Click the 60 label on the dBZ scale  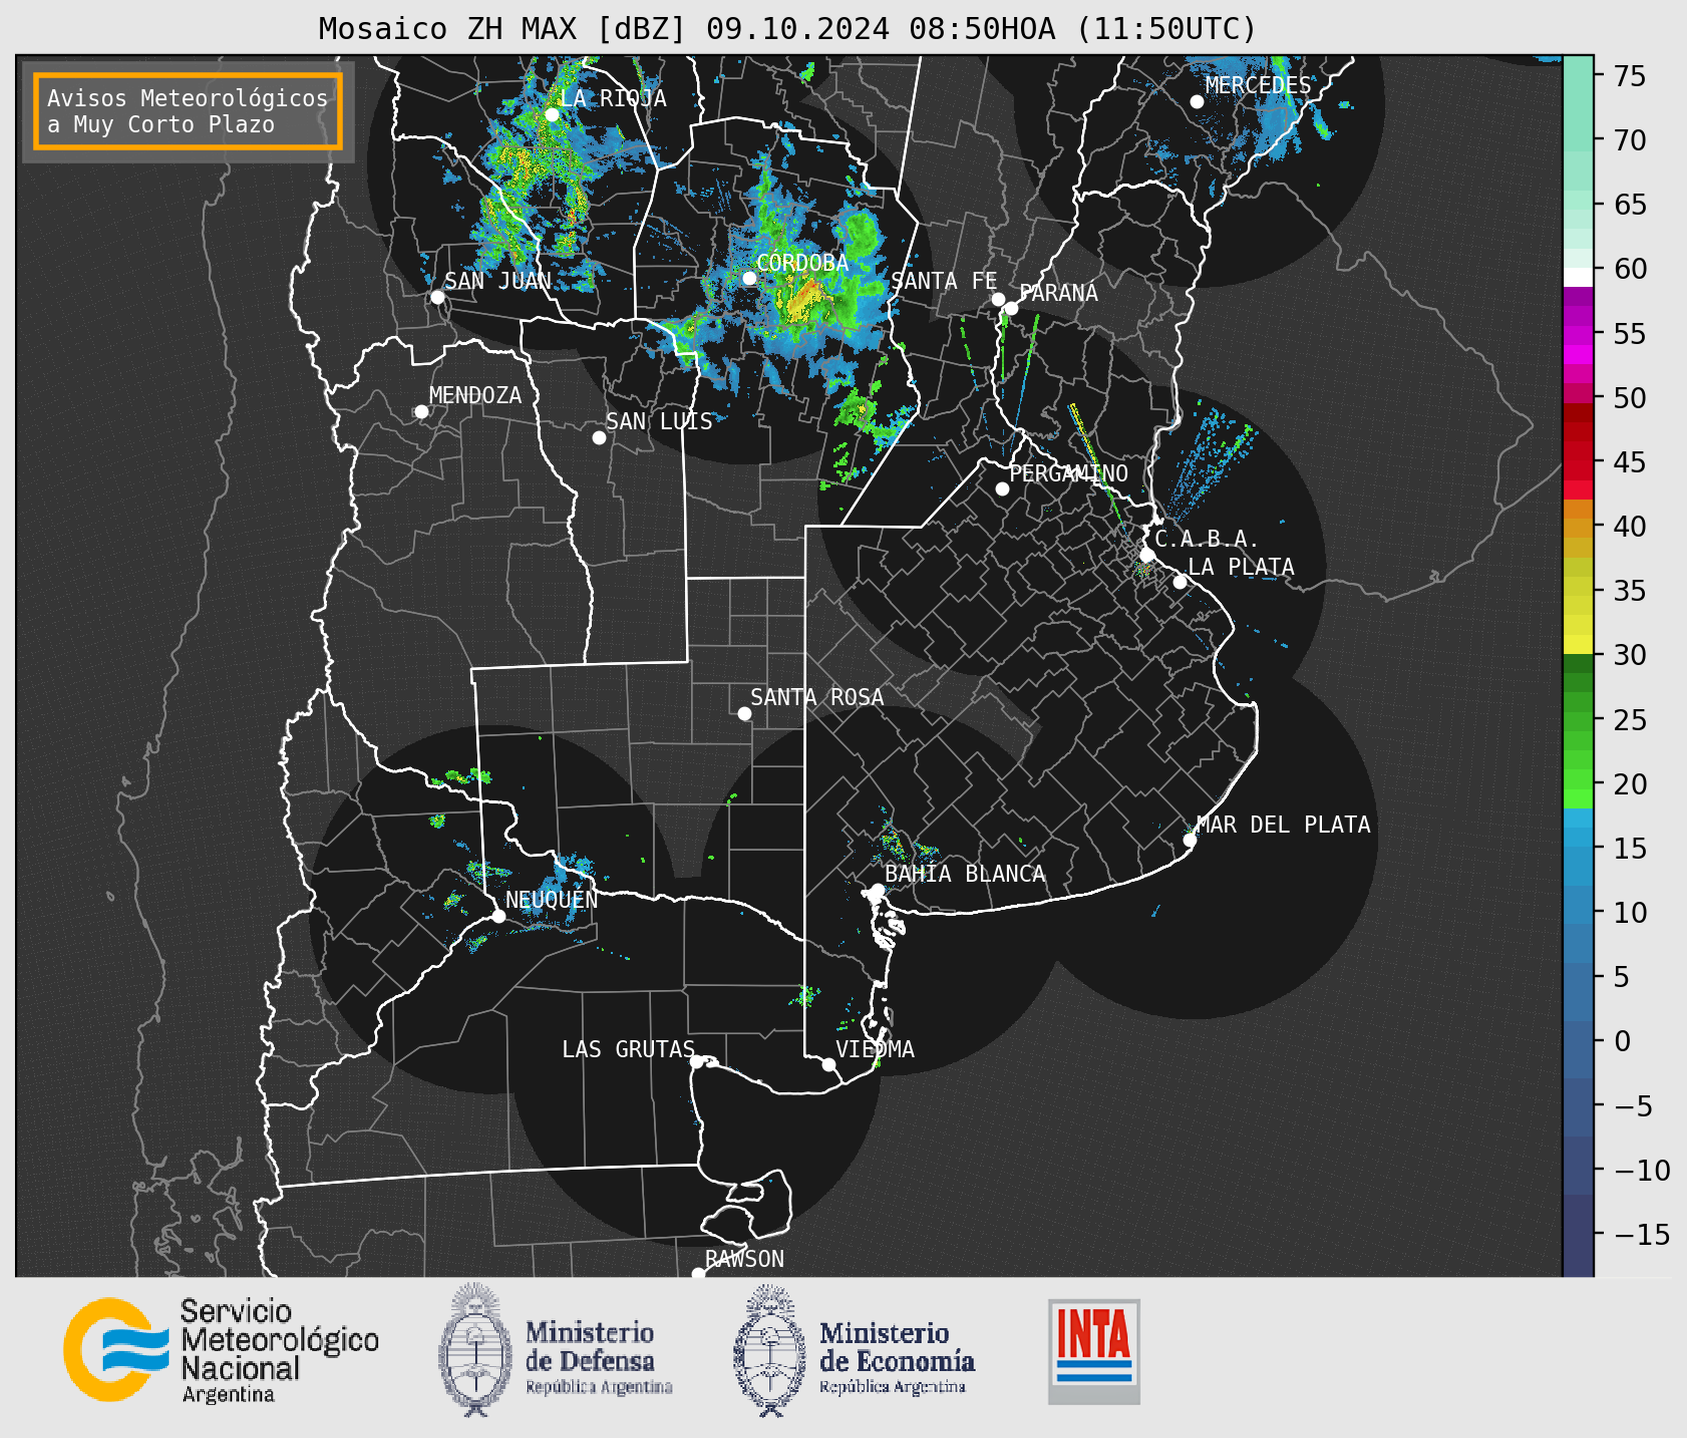tap(1629, 269)
